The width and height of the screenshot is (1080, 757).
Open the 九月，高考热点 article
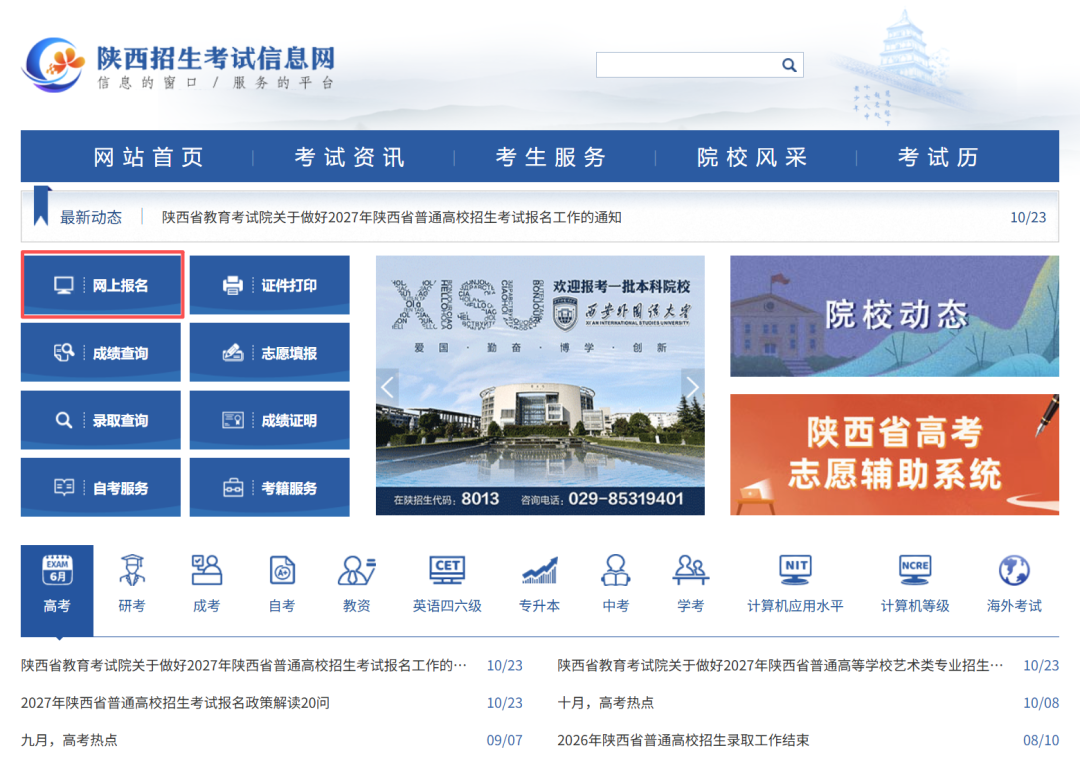tap(69, 740)
